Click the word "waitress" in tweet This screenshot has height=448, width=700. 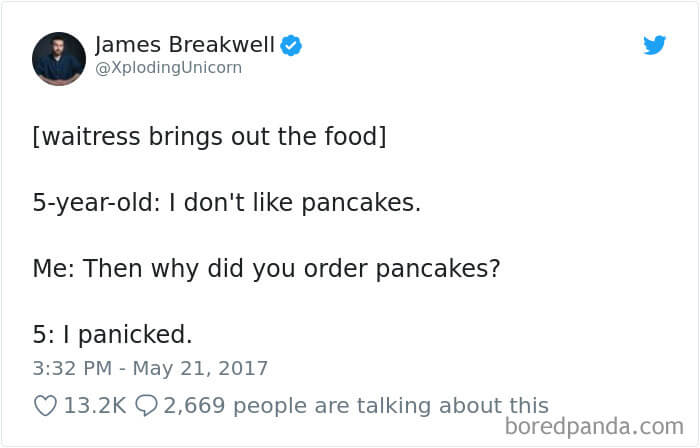click(x=86, y=136)
